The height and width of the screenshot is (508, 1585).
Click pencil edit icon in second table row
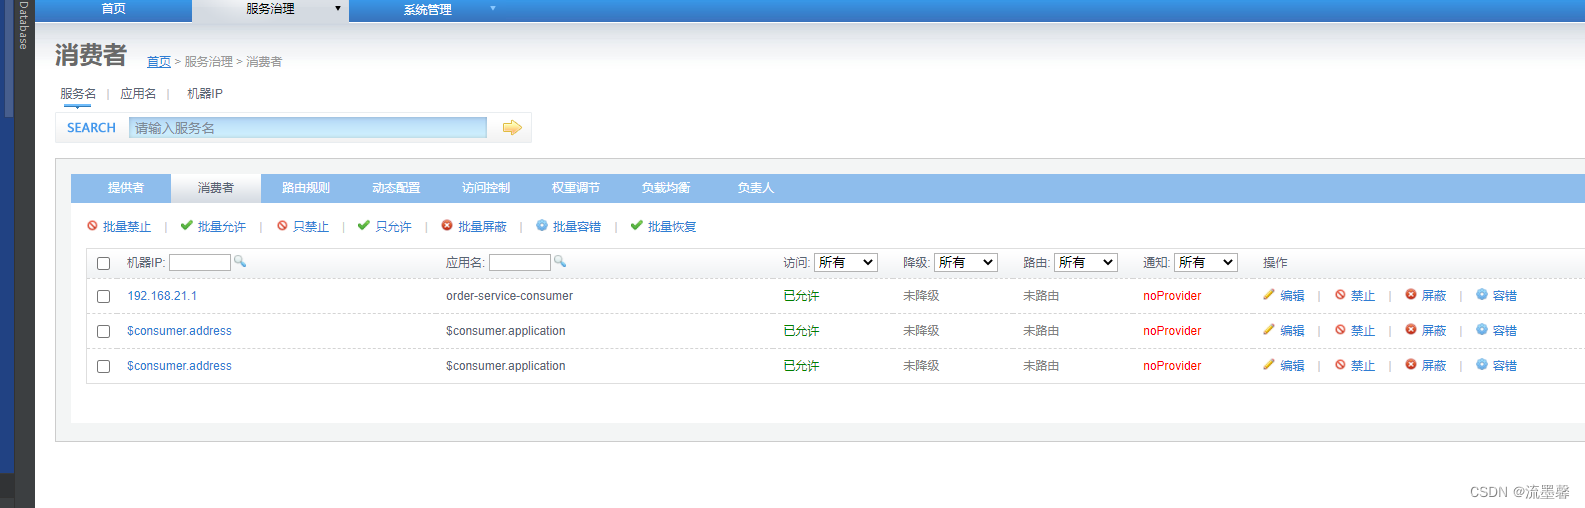point(1269,330)
